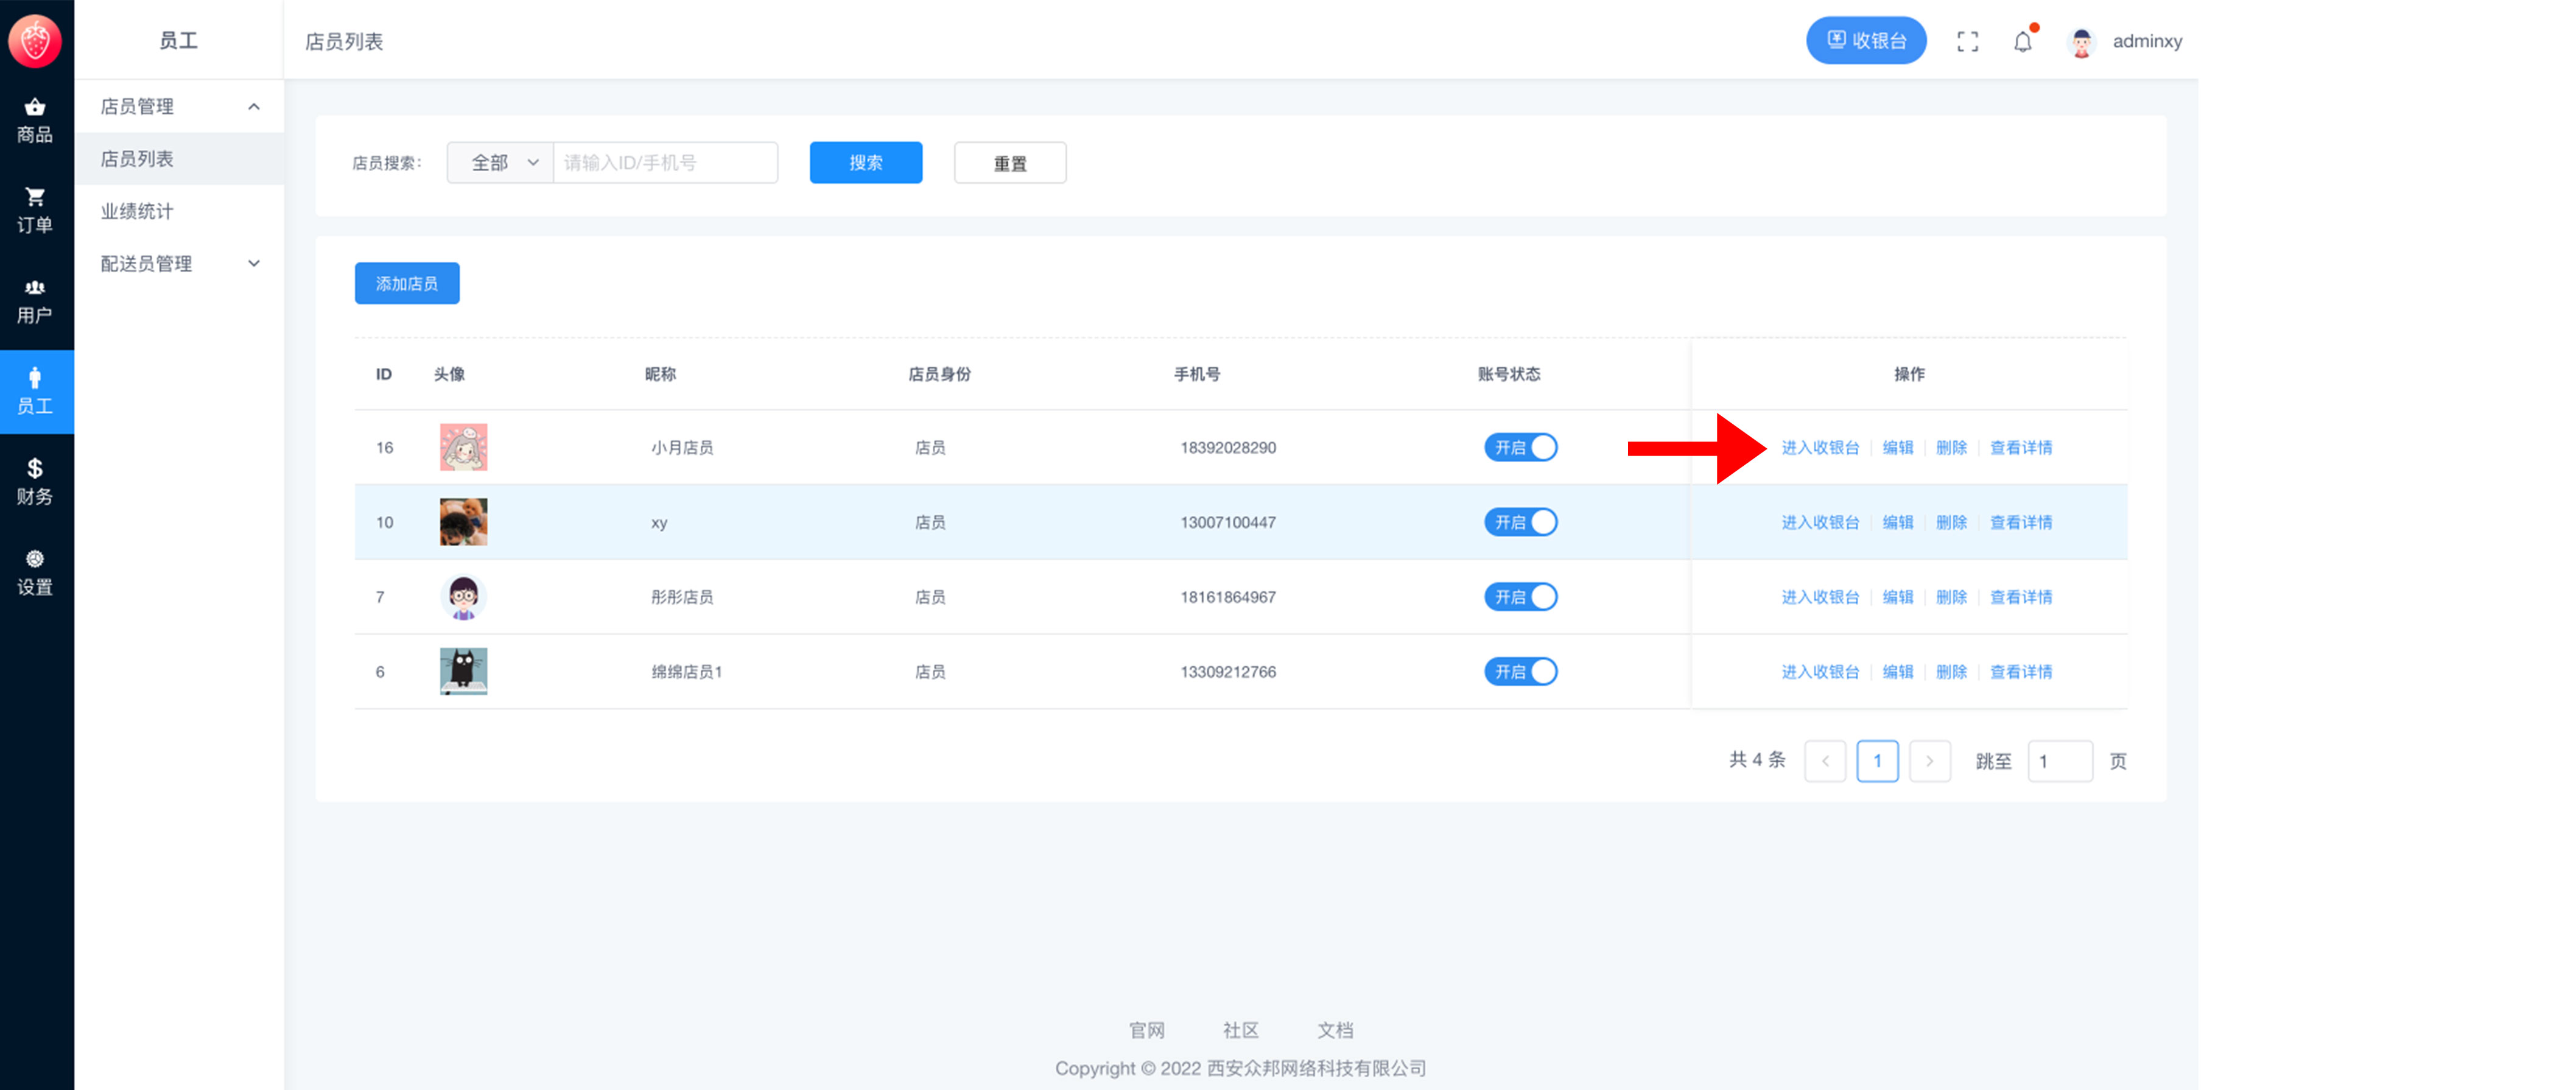Viewport: 2576px width, 1090px height.
Task: Click the 账号状态 column header
Action: [1509, 374]
